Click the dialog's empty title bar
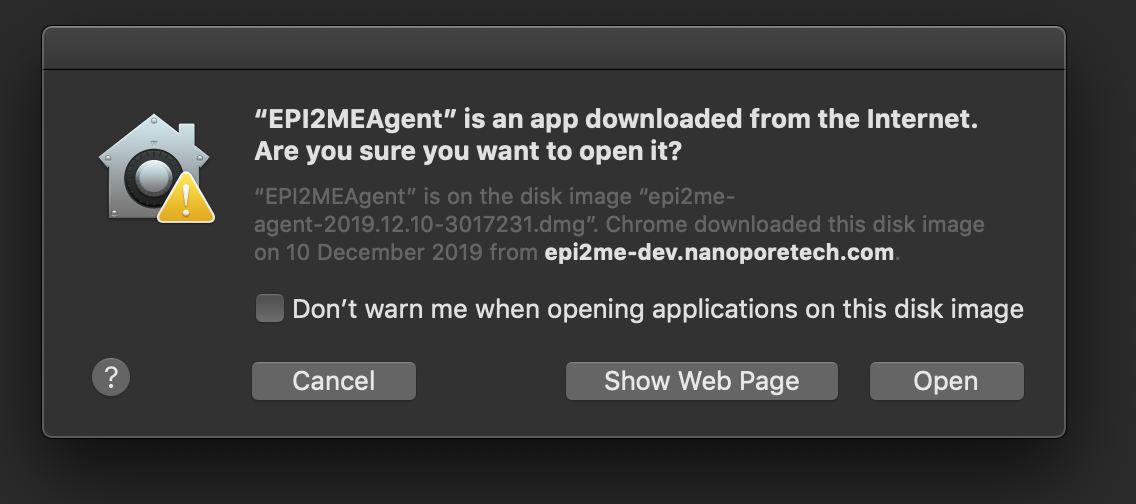Image resolution: width=1136 pixels, height=504 pixels. click(x=554, y=49)
